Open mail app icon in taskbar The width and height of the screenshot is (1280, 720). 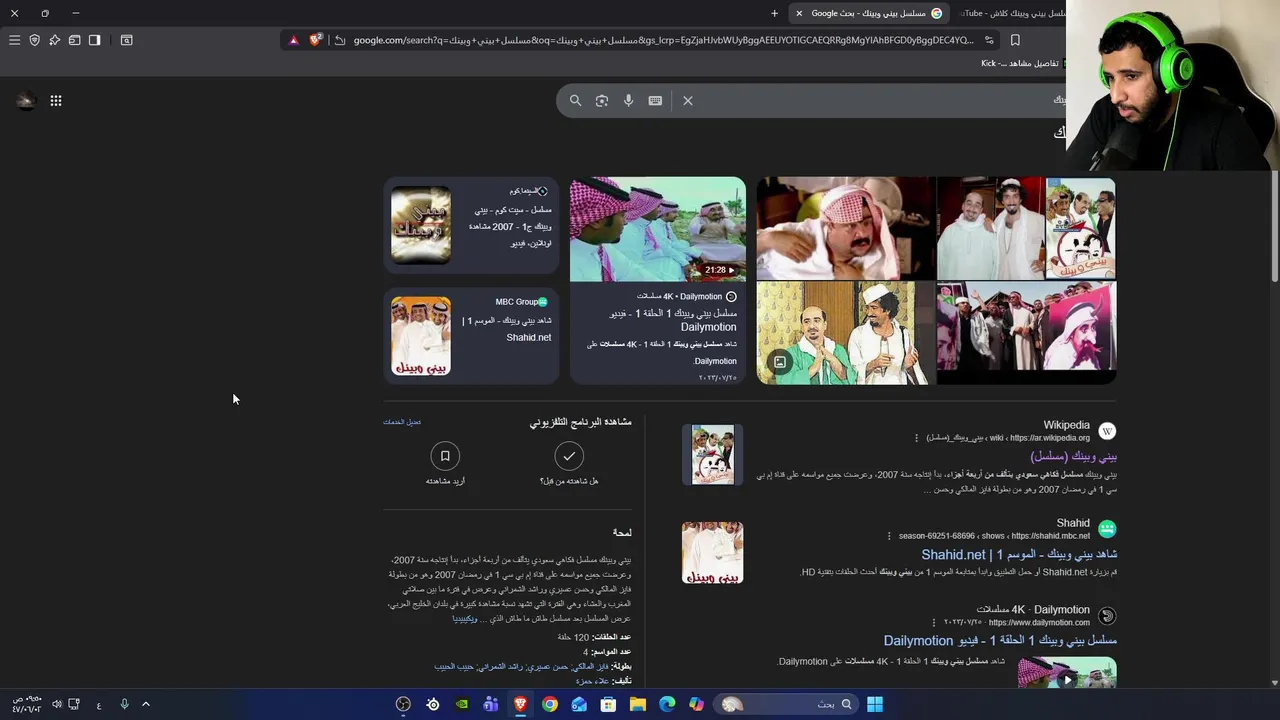579,704
